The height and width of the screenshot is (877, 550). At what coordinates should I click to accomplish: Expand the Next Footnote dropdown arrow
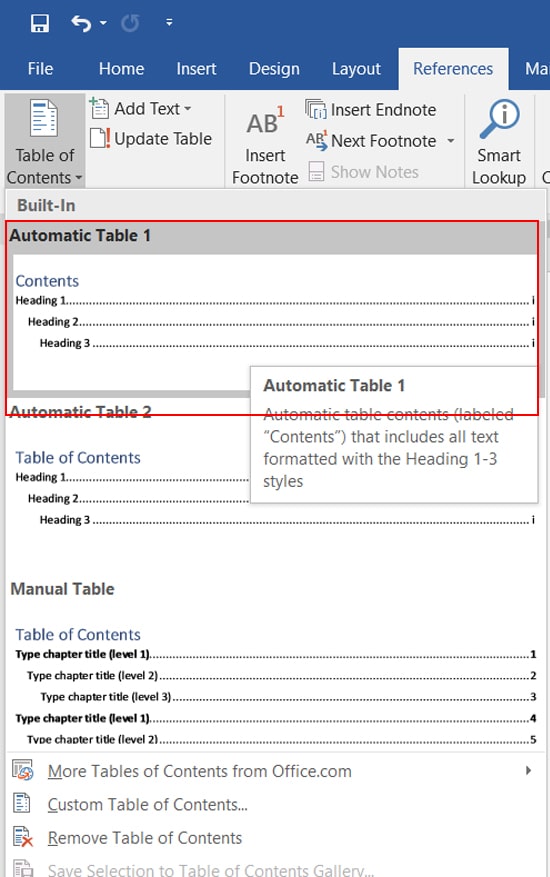[450, 140]
